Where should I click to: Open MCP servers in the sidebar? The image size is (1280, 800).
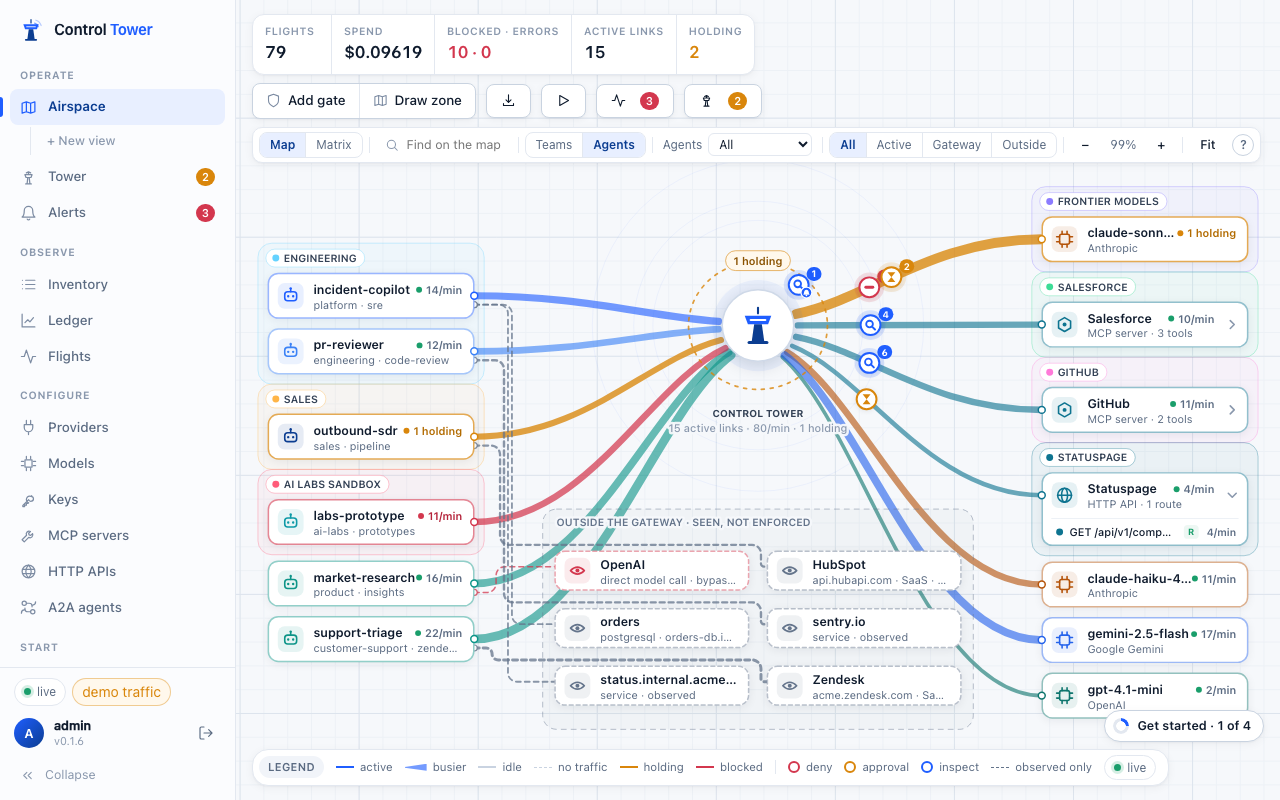pyautogui.click(x=117, y=536)
